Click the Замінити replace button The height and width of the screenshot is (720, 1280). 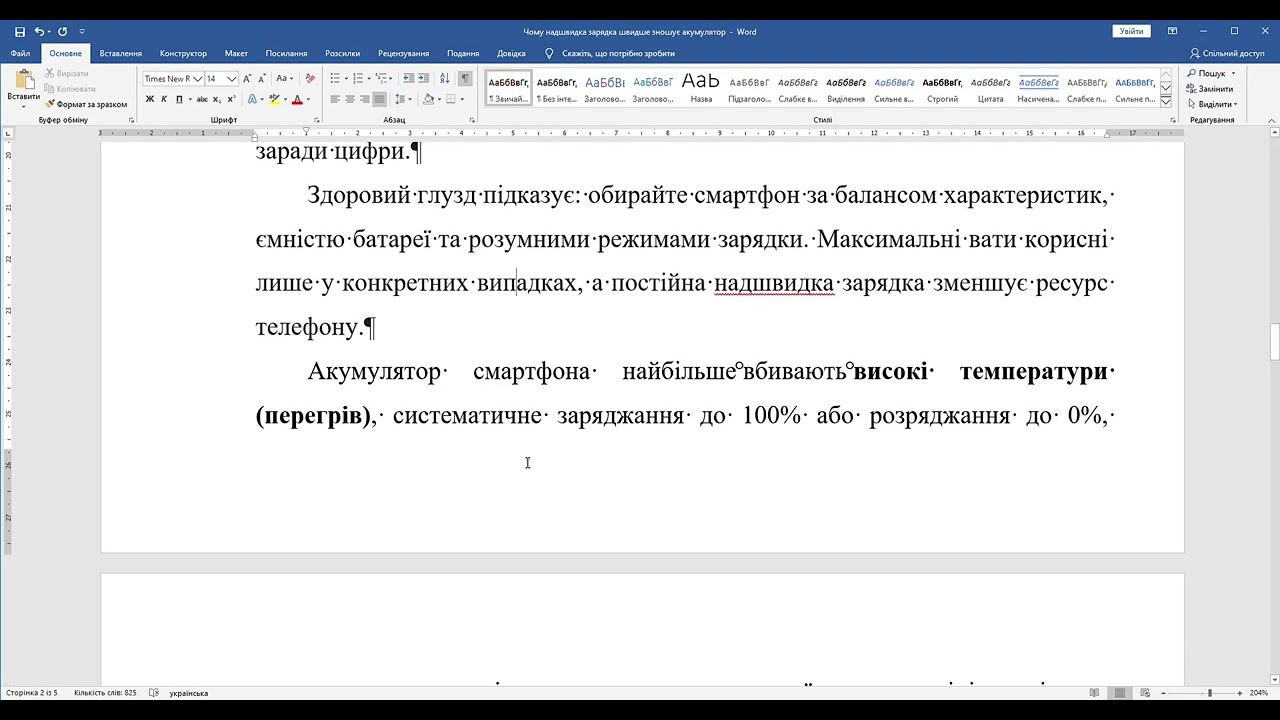click(x=1209, y=89)
